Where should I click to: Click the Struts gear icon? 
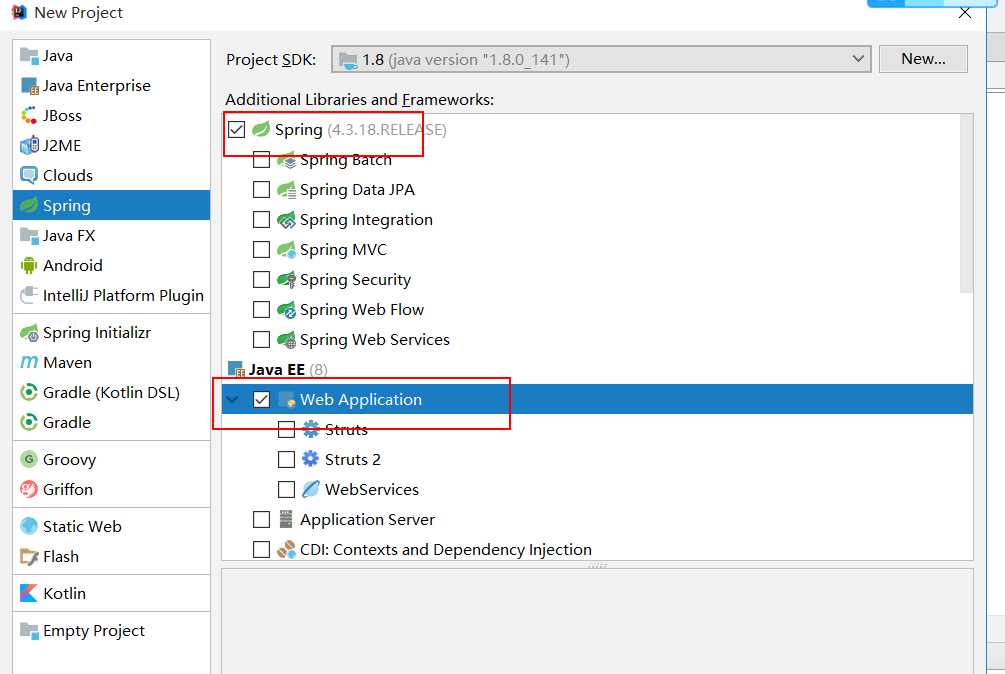pyautogui.click(x=310, y=429)
